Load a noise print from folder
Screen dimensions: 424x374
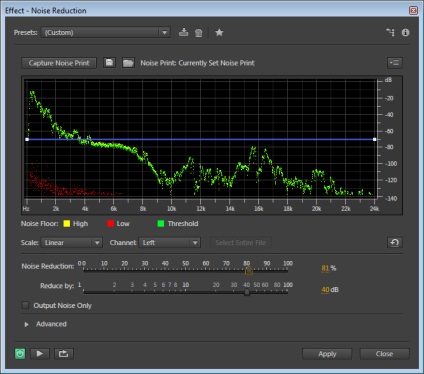128,63
